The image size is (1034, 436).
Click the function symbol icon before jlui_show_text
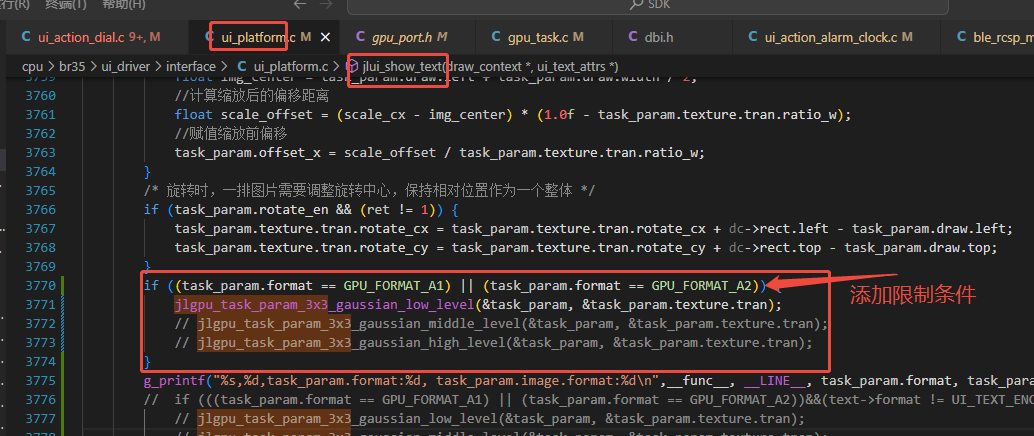tap(353, 67)
